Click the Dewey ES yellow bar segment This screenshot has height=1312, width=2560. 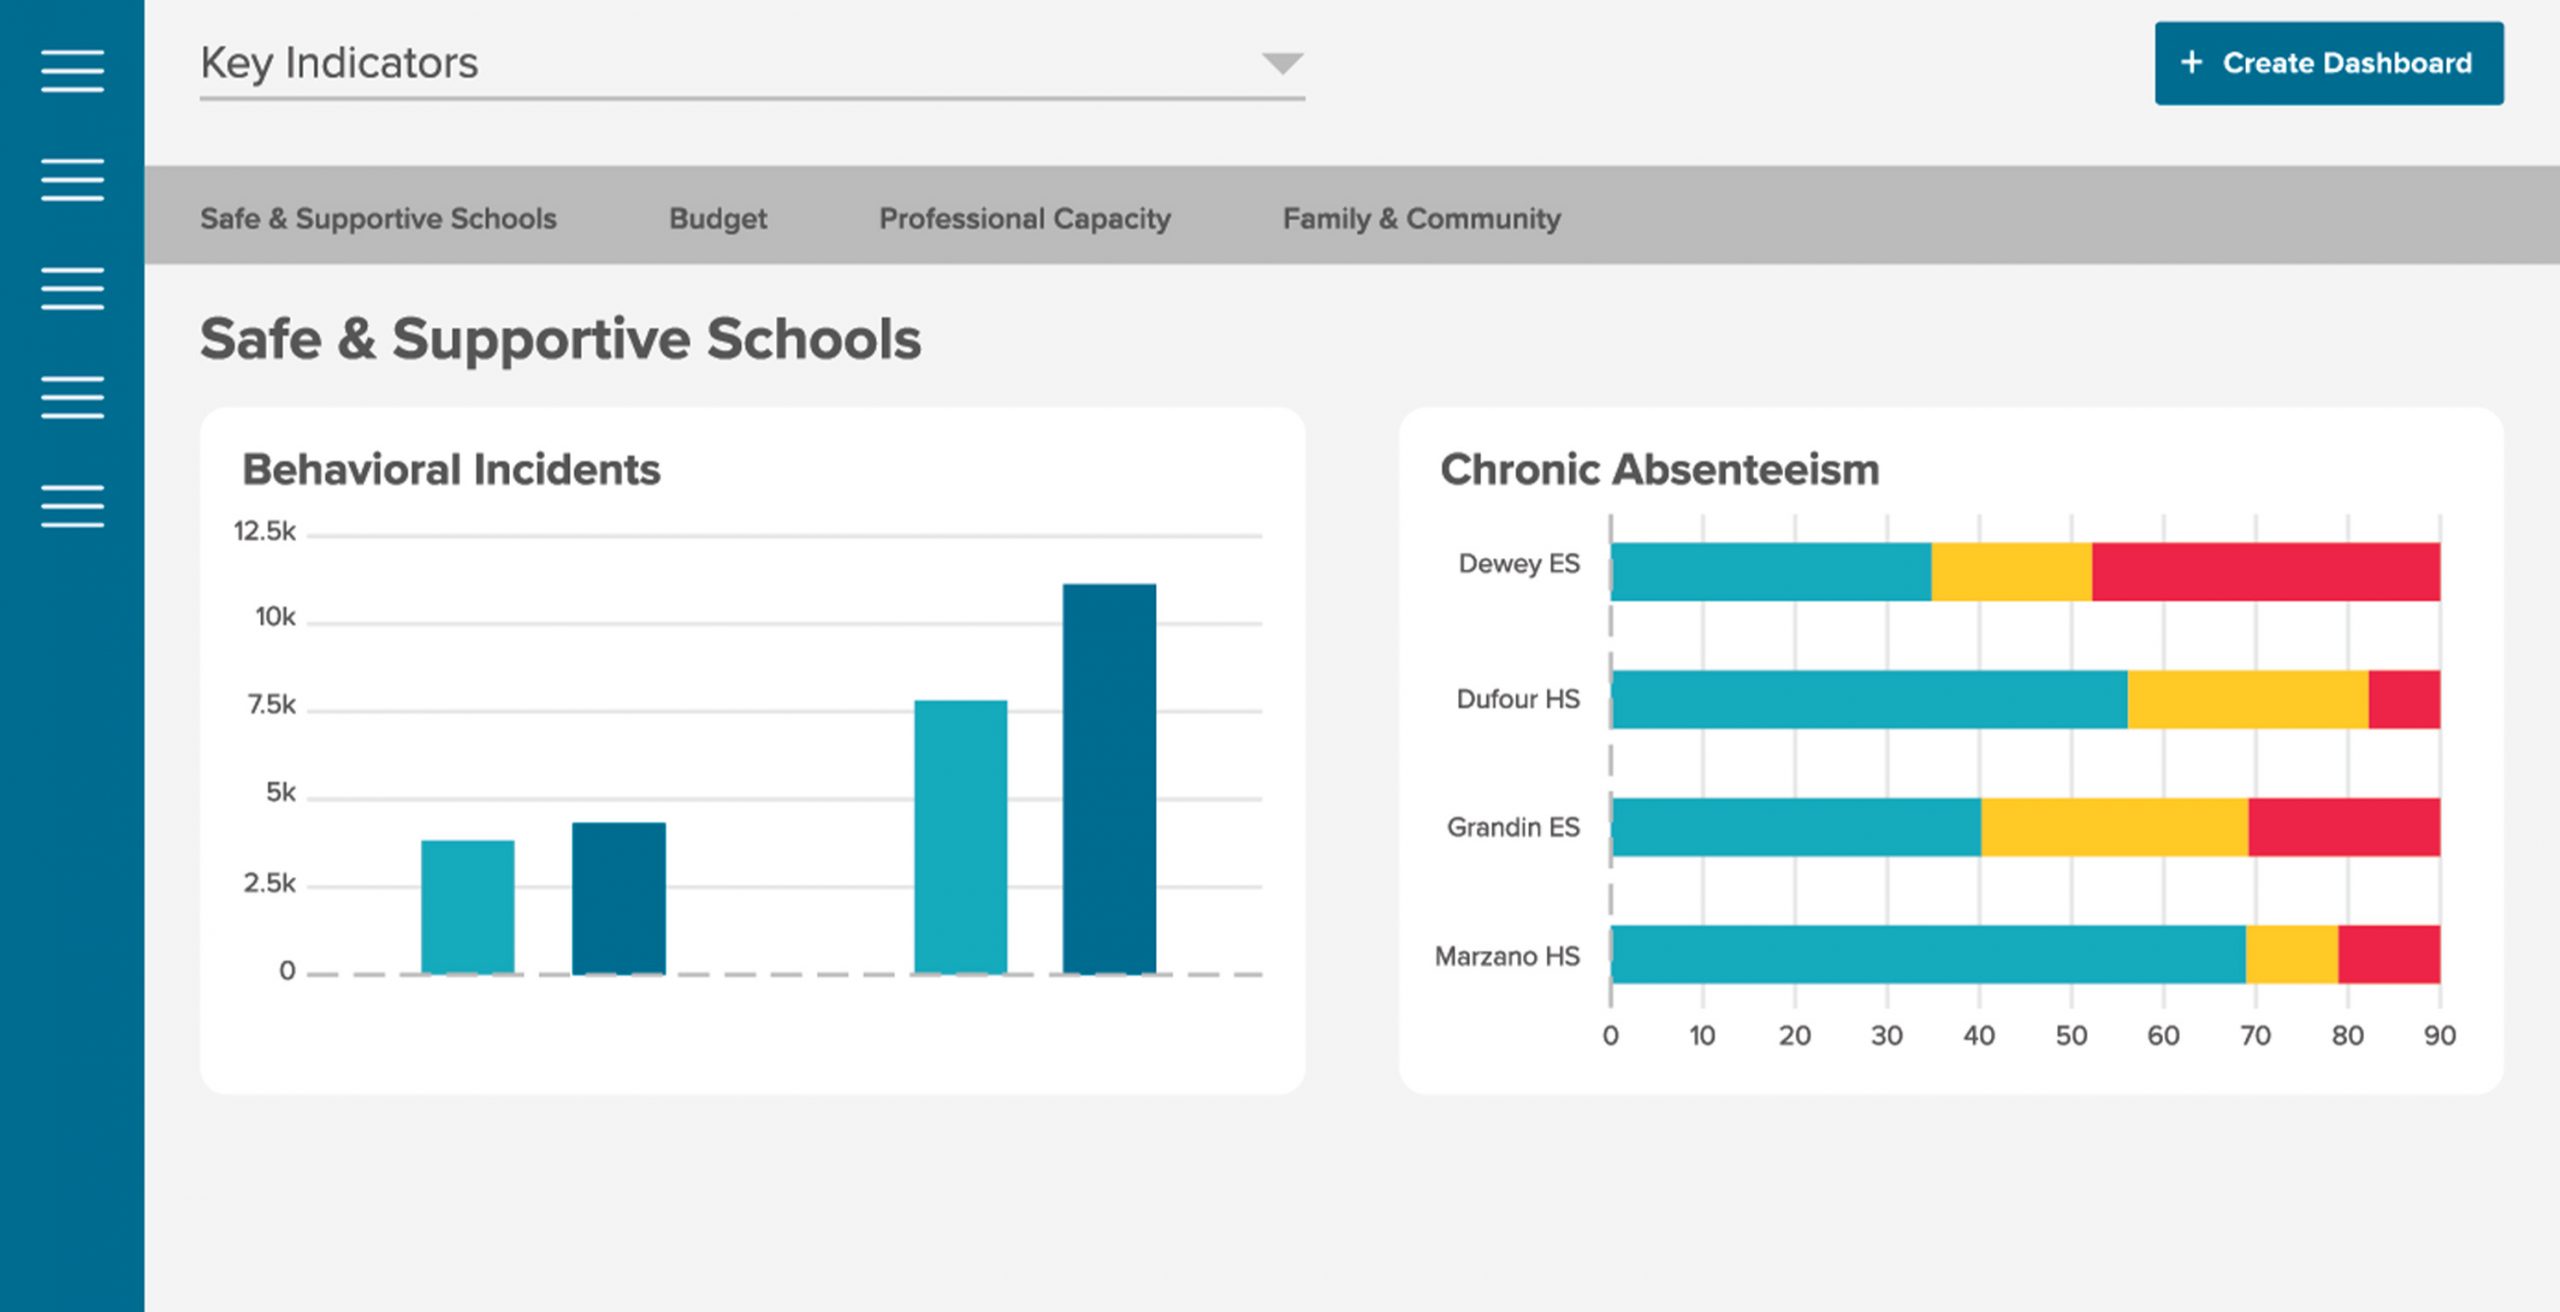click(x=2011, y=572)
